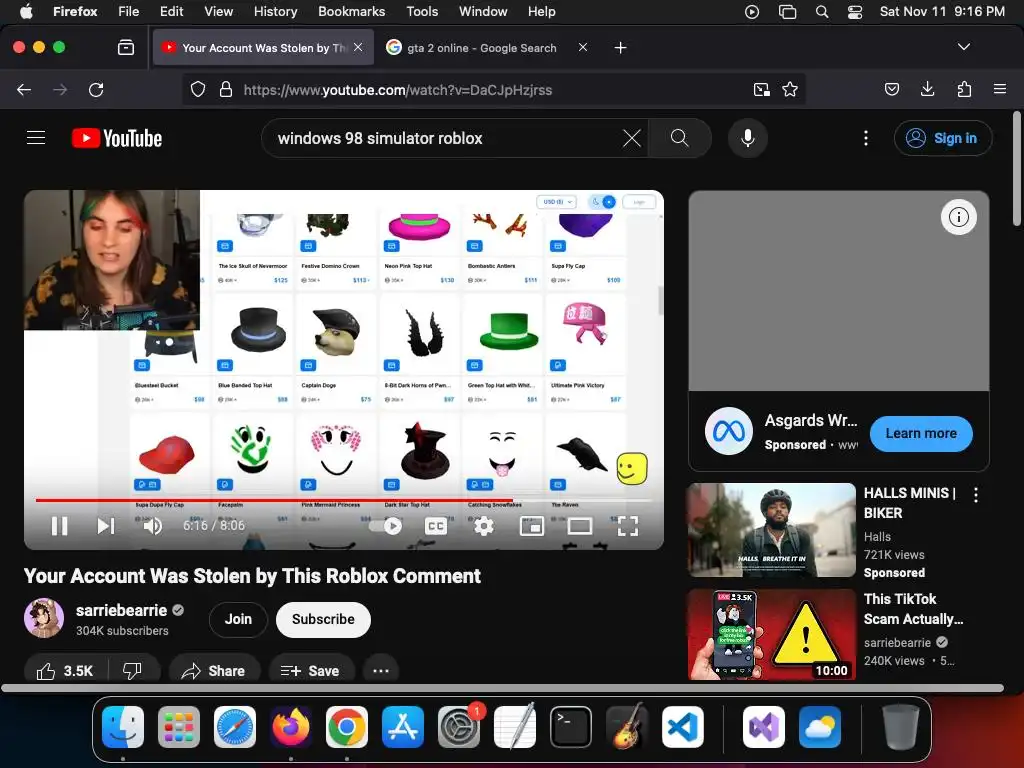
Task: Enable theater mode in video player
Action: (579, 526)
